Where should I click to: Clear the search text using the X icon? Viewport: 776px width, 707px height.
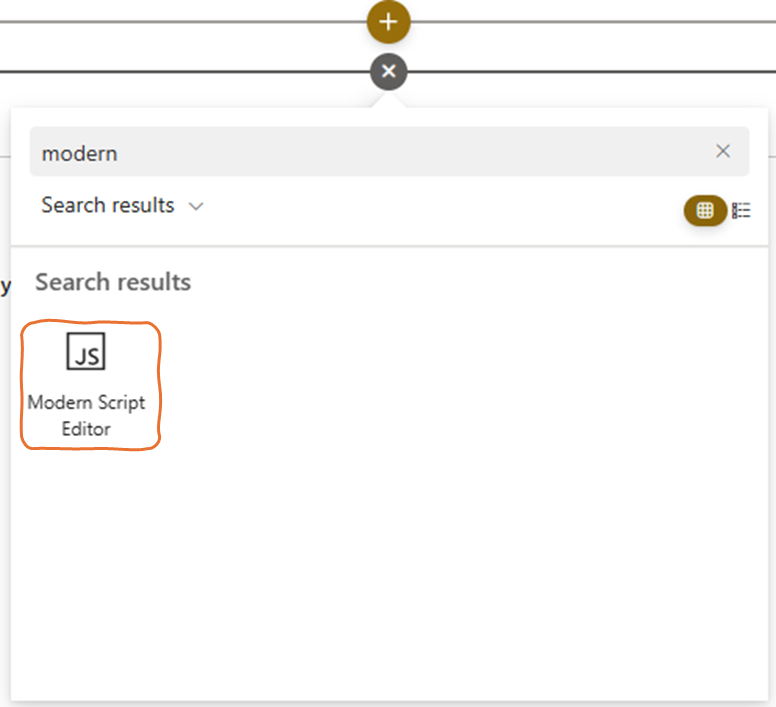tap(723, 152)
